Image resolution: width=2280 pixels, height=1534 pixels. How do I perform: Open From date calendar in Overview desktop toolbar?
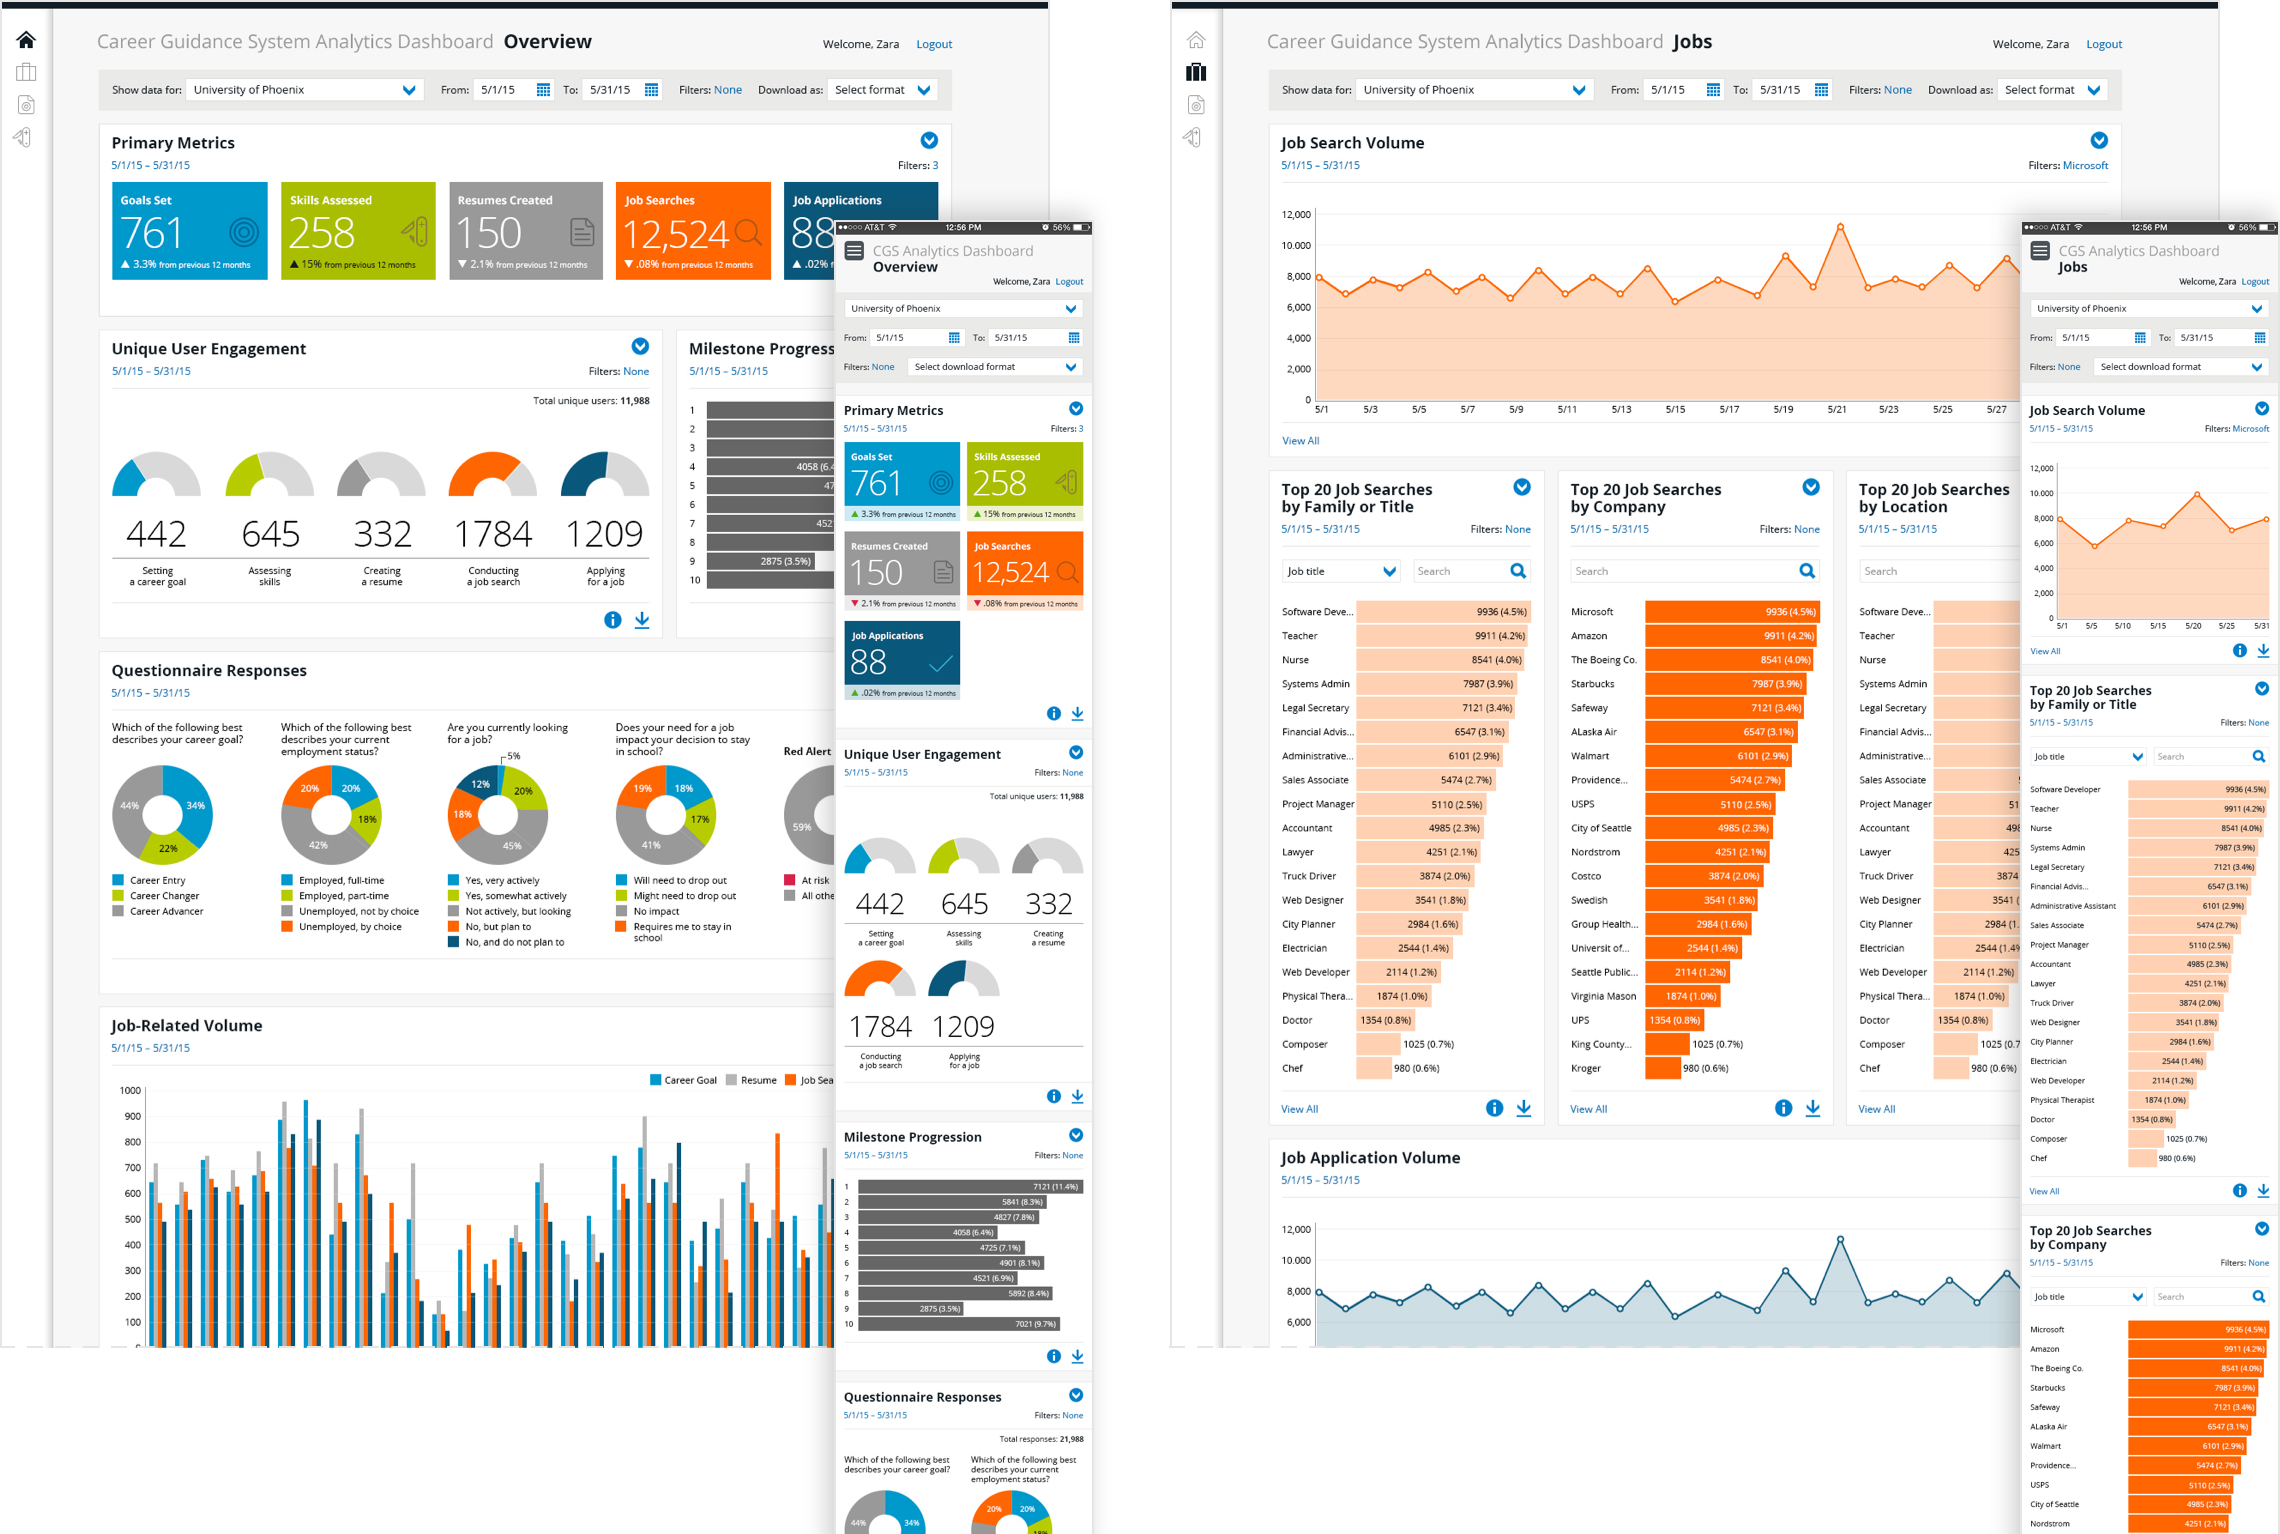[x=543, y=90]
